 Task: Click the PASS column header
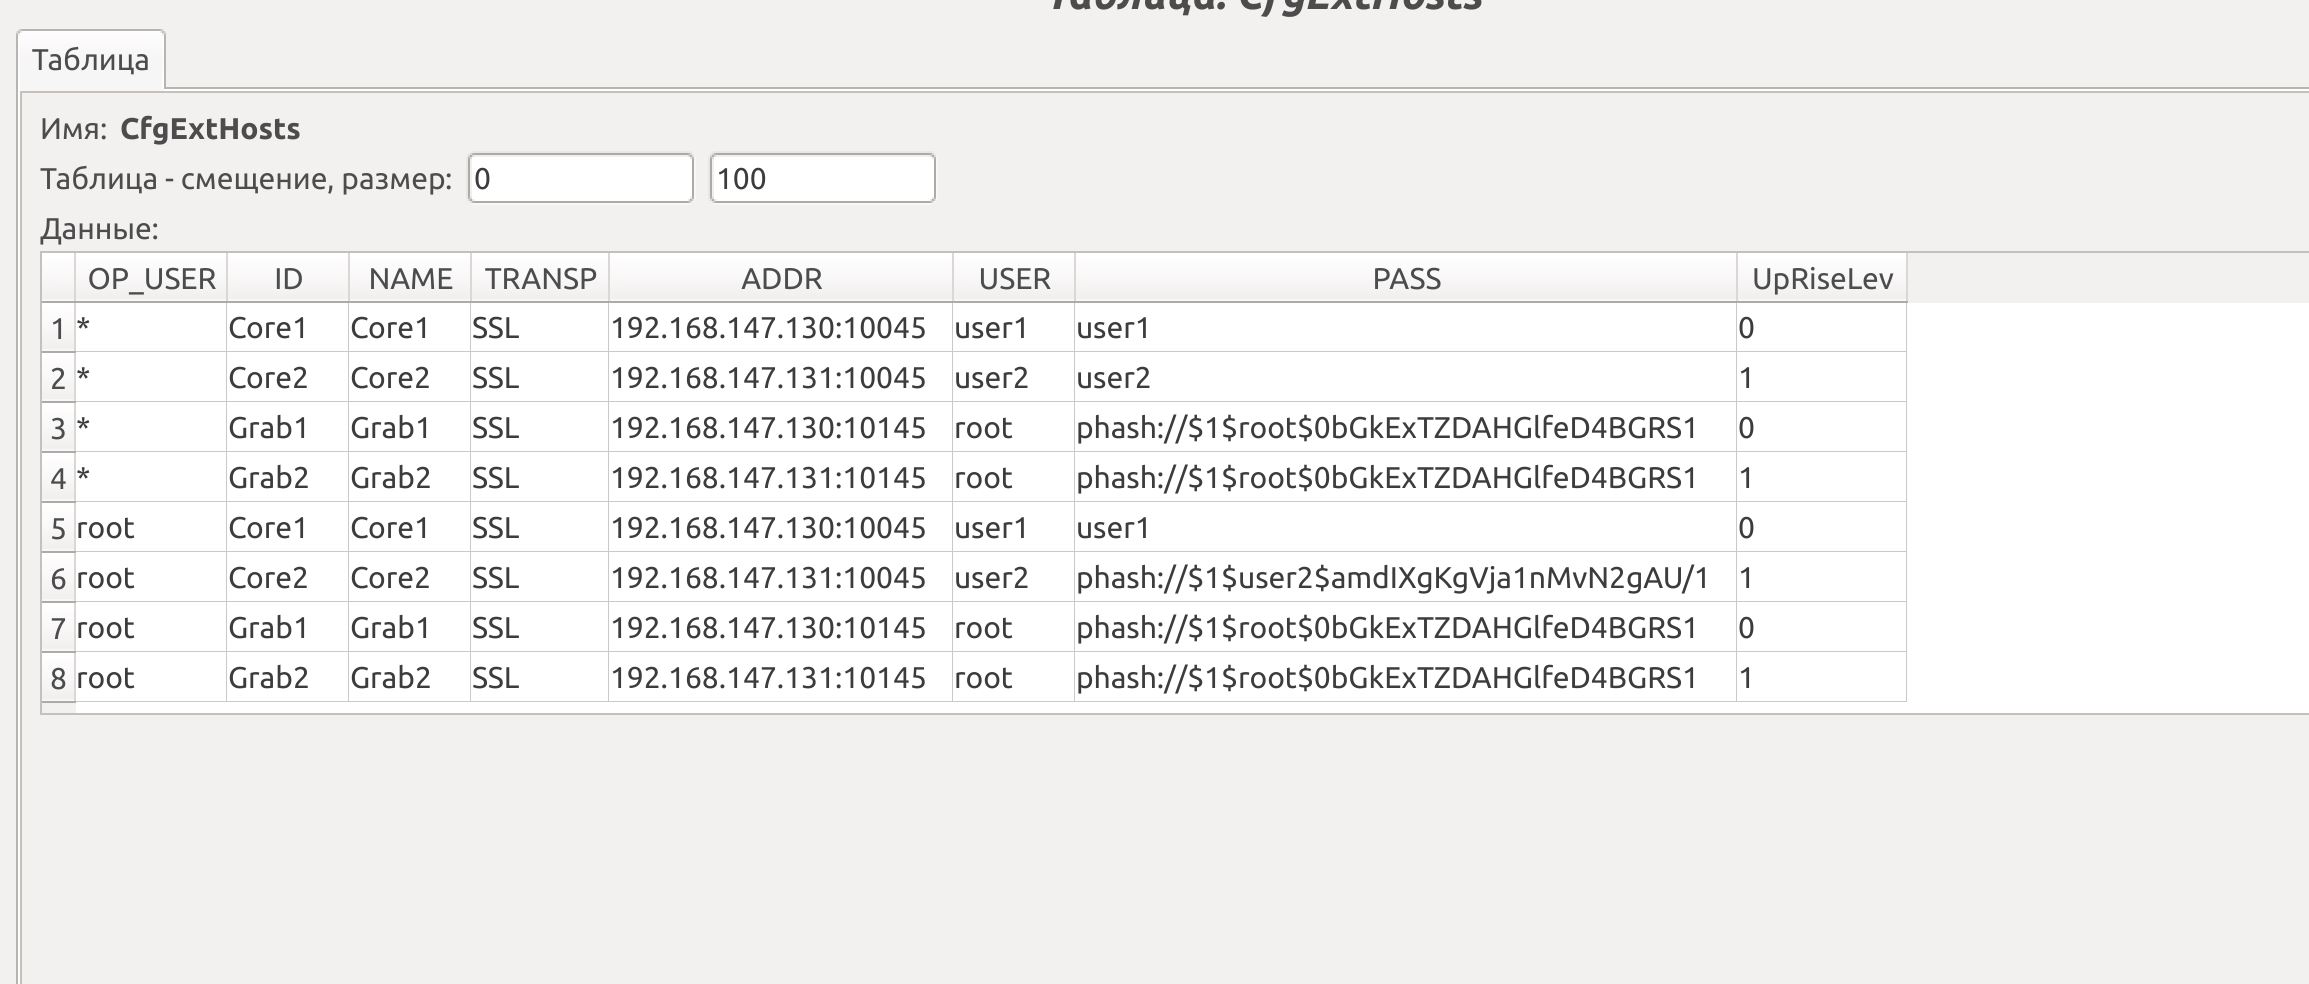1406,279
